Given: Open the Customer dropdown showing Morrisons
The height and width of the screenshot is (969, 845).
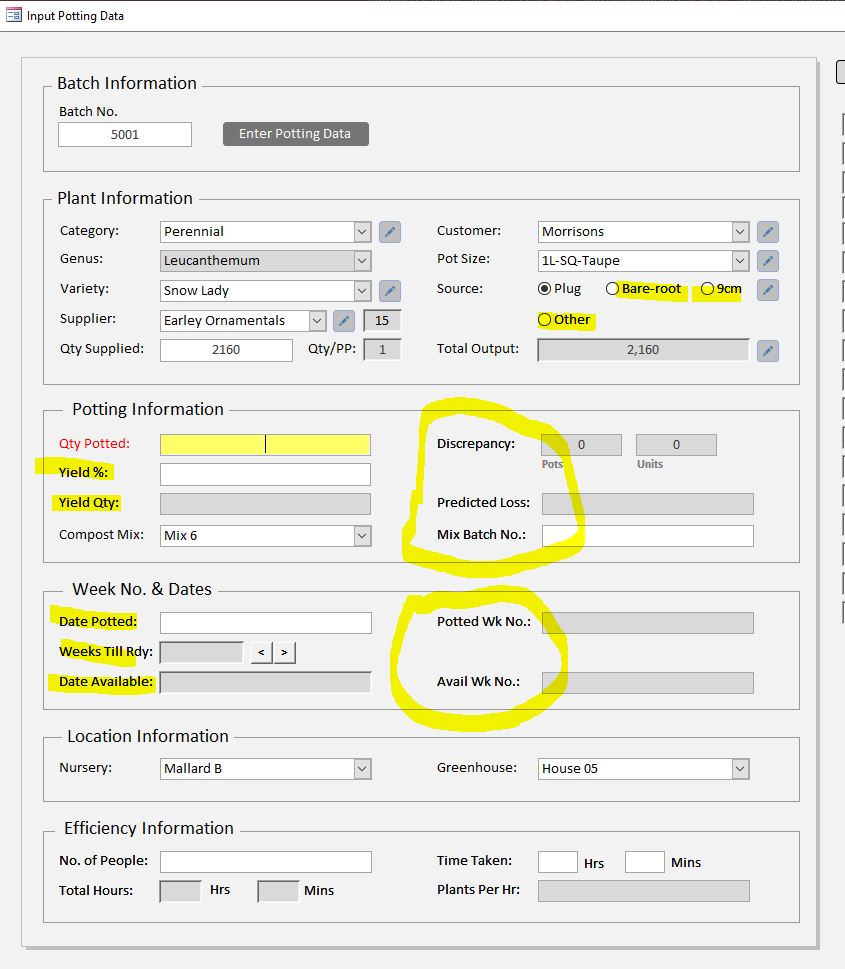Looking at the screenshot, I should coord(739,232).
